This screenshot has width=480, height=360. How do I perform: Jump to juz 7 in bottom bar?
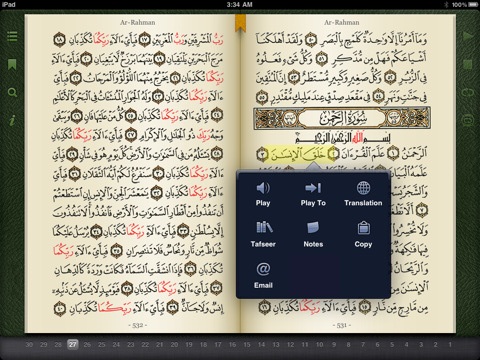point(363,345)
